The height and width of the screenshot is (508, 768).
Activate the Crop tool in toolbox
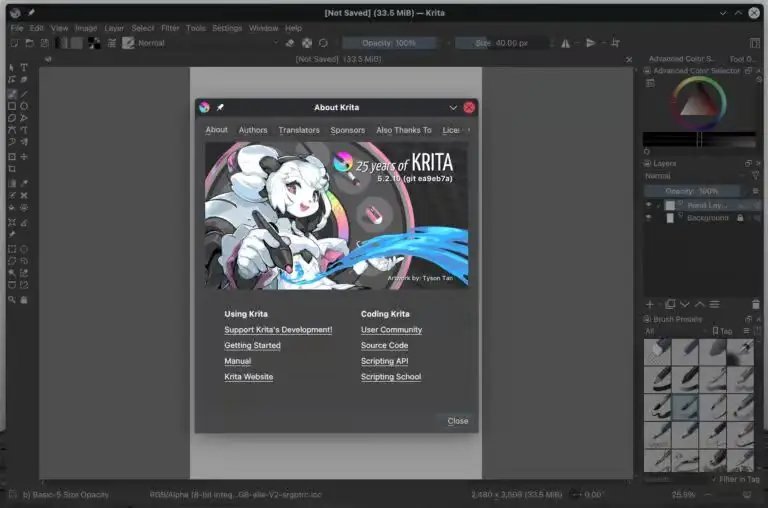tap(12, 169)
